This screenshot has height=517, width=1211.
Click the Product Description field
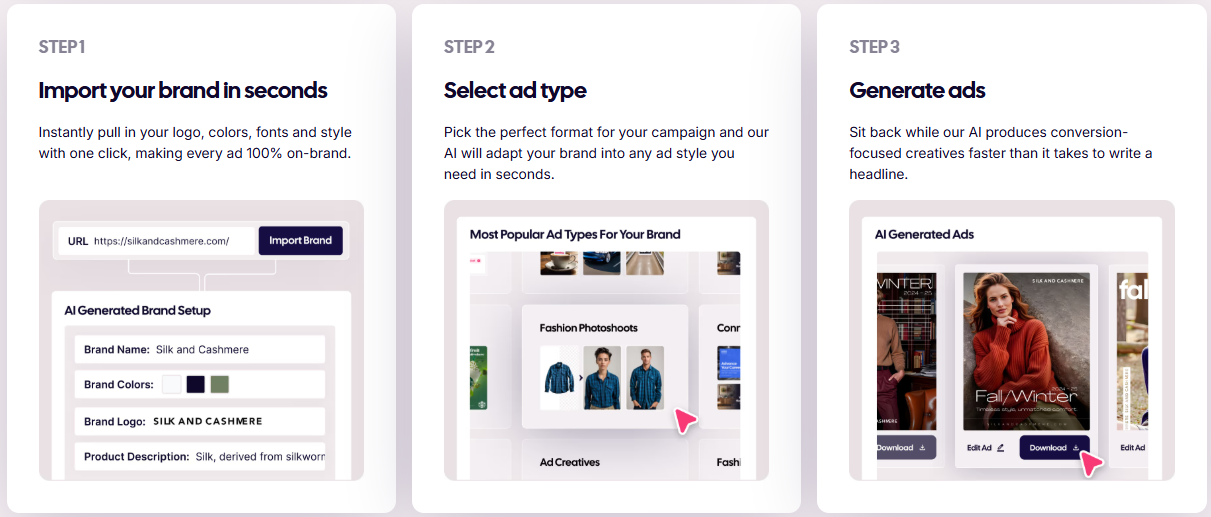200,457
